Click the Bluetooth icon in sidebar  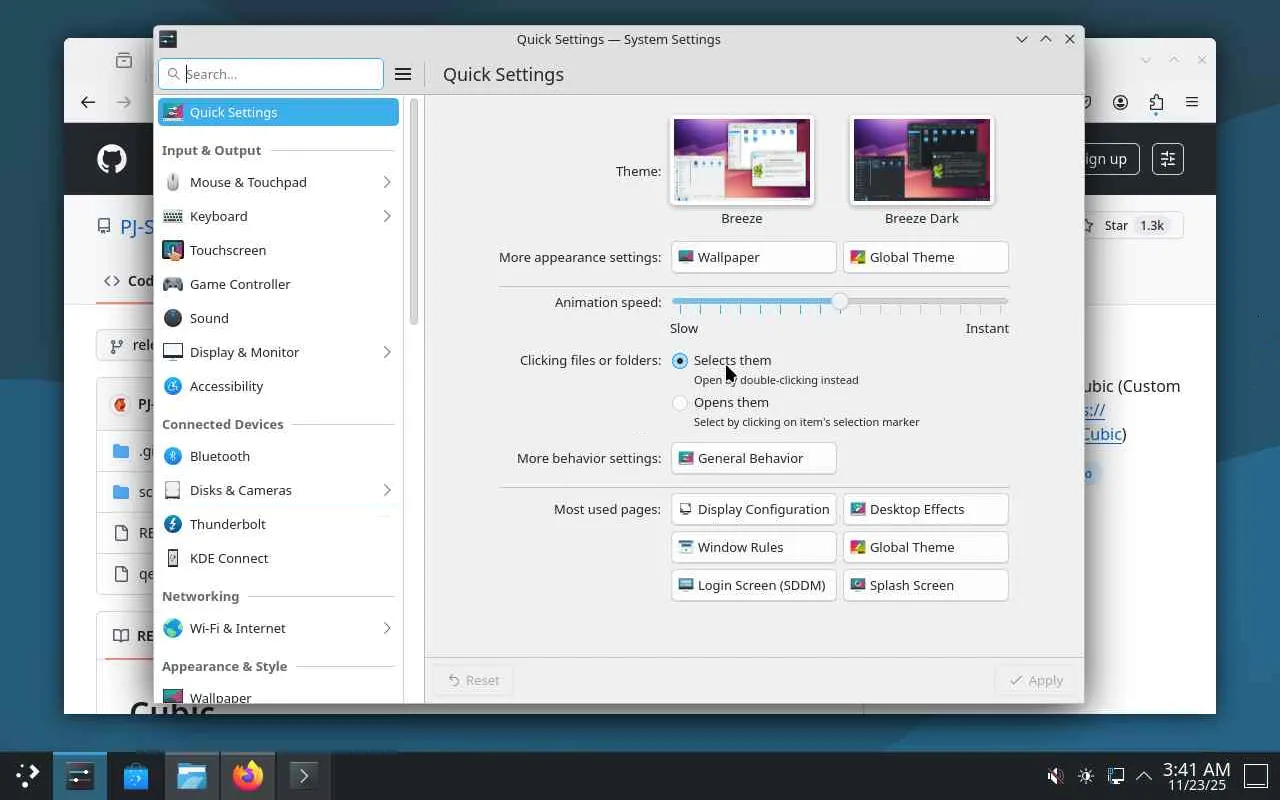click(173, 456)
